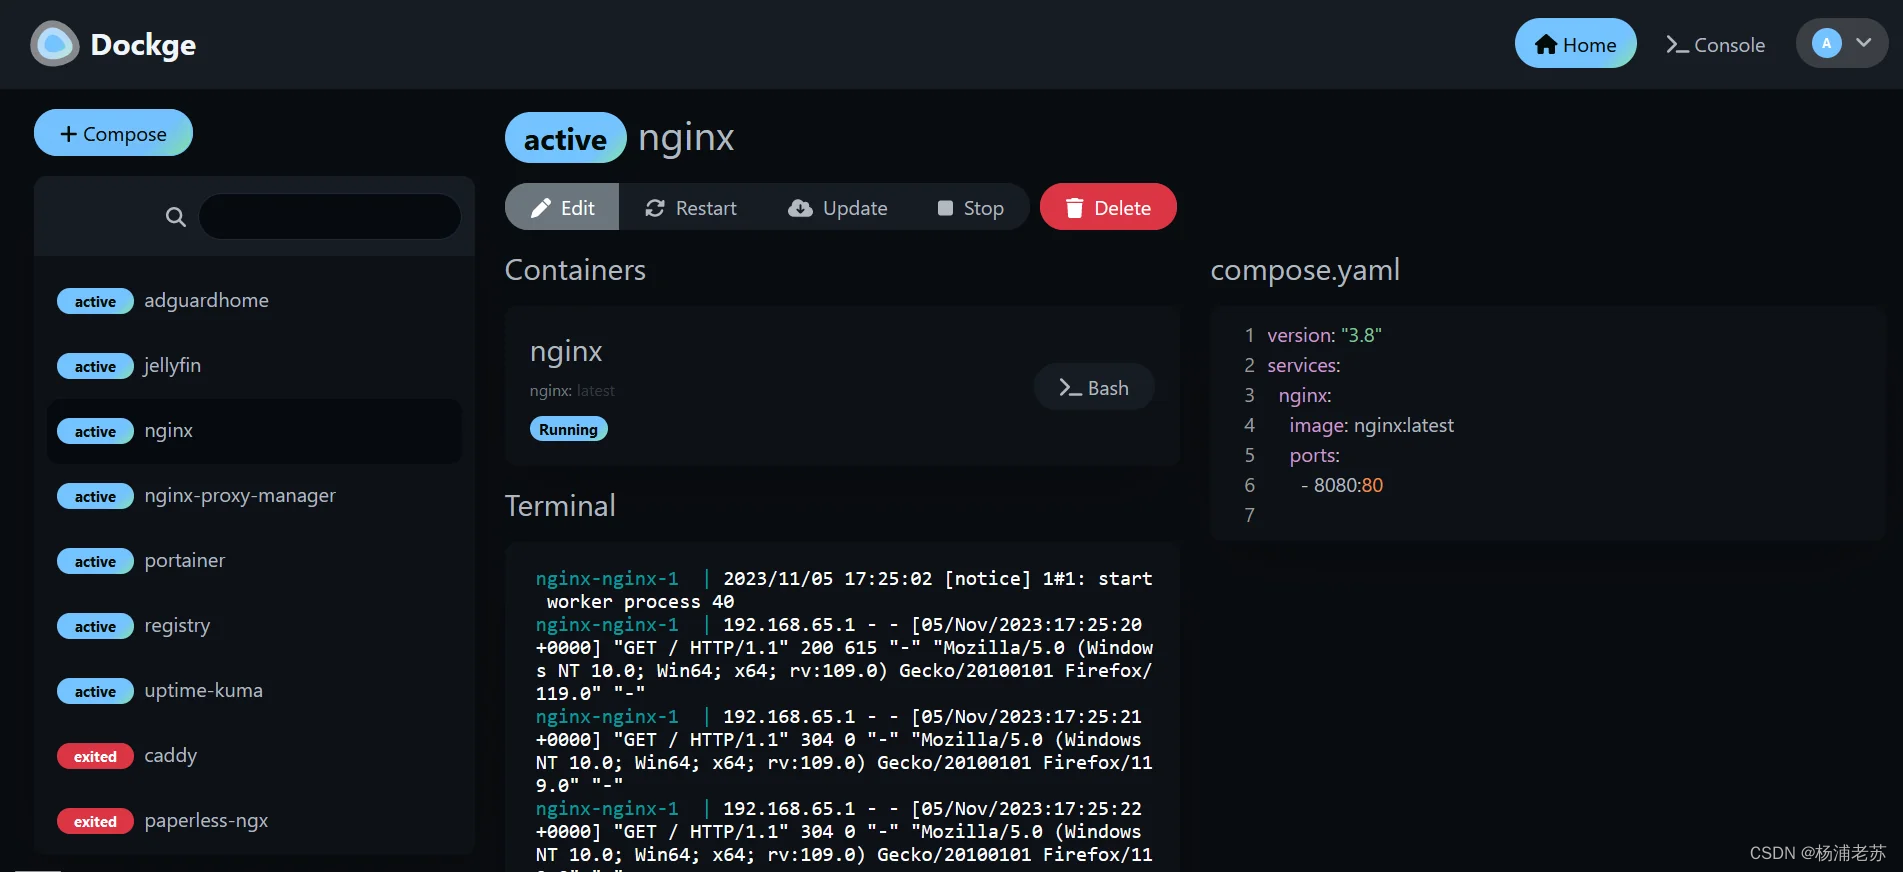Click the compose.yaml heading
The width and height of the screenshot is (1903, 872).
click(1305, 270)
